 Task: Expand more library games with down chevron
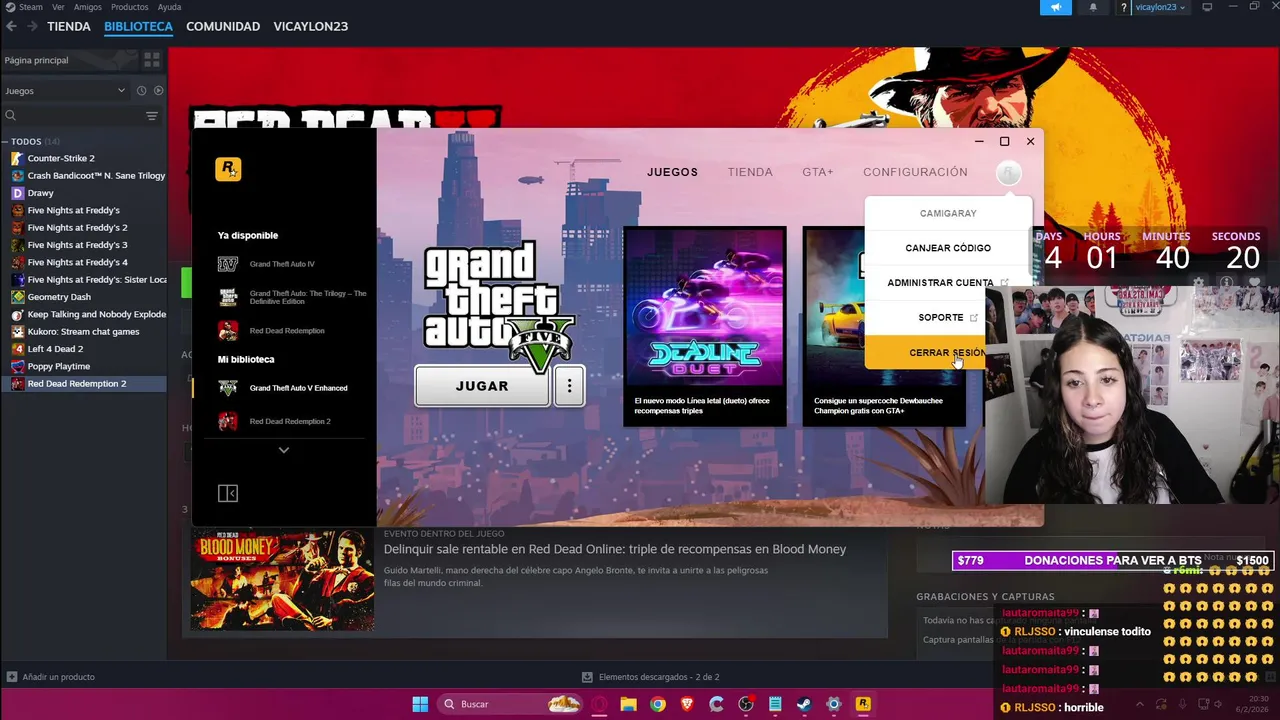tap(284, 450)
